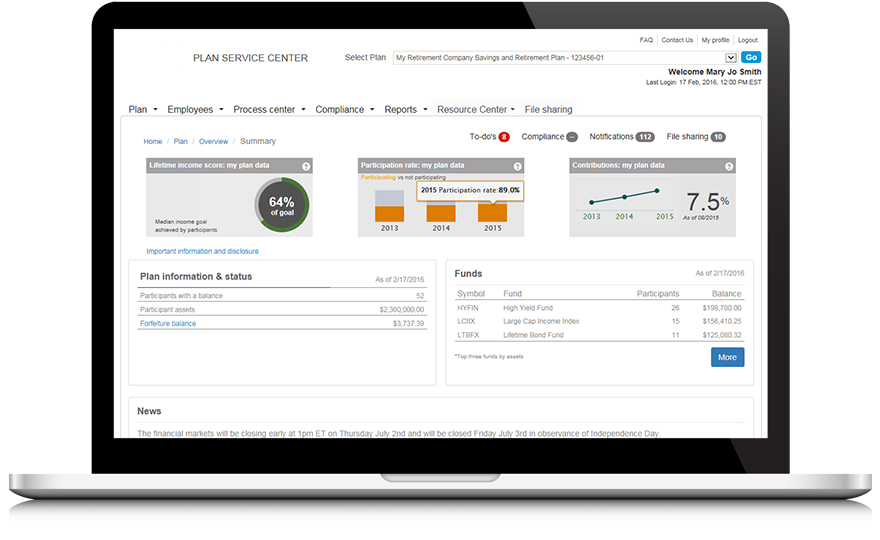Open Important information and disclosure link
This screenshot has width=880, height=540.
(x=202, y=252)
